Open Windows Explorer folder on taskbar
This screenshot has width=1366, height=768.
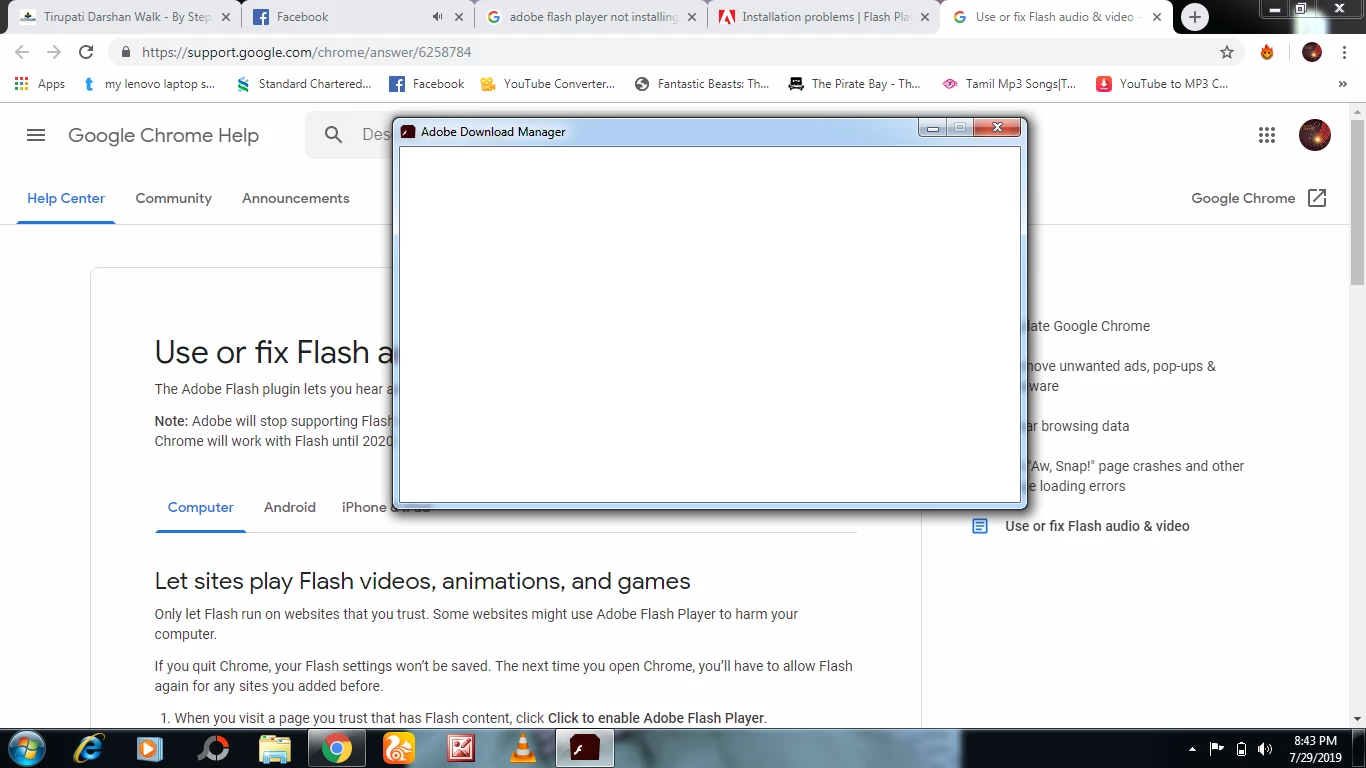(x=274, y=748)
